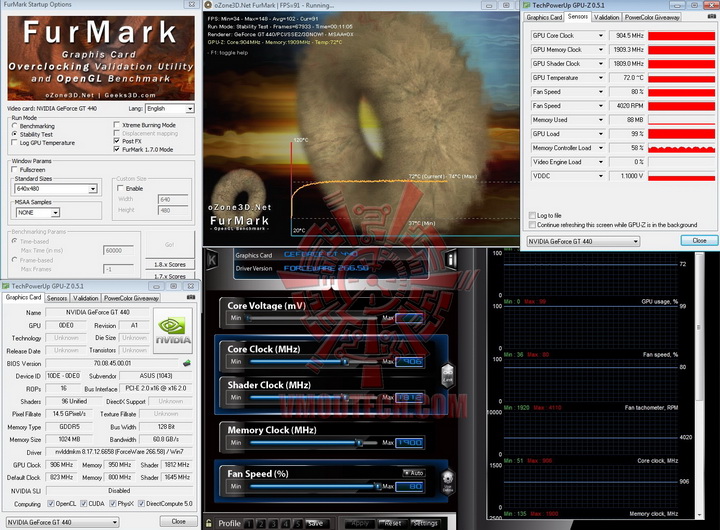
Task: Open Validation tab in lower GPU-Z window
Action: point(85,298)
